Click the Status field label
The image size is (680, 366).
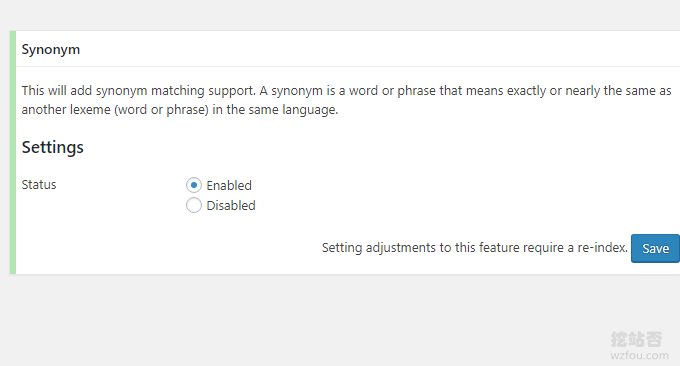click(x=39, y=185)
